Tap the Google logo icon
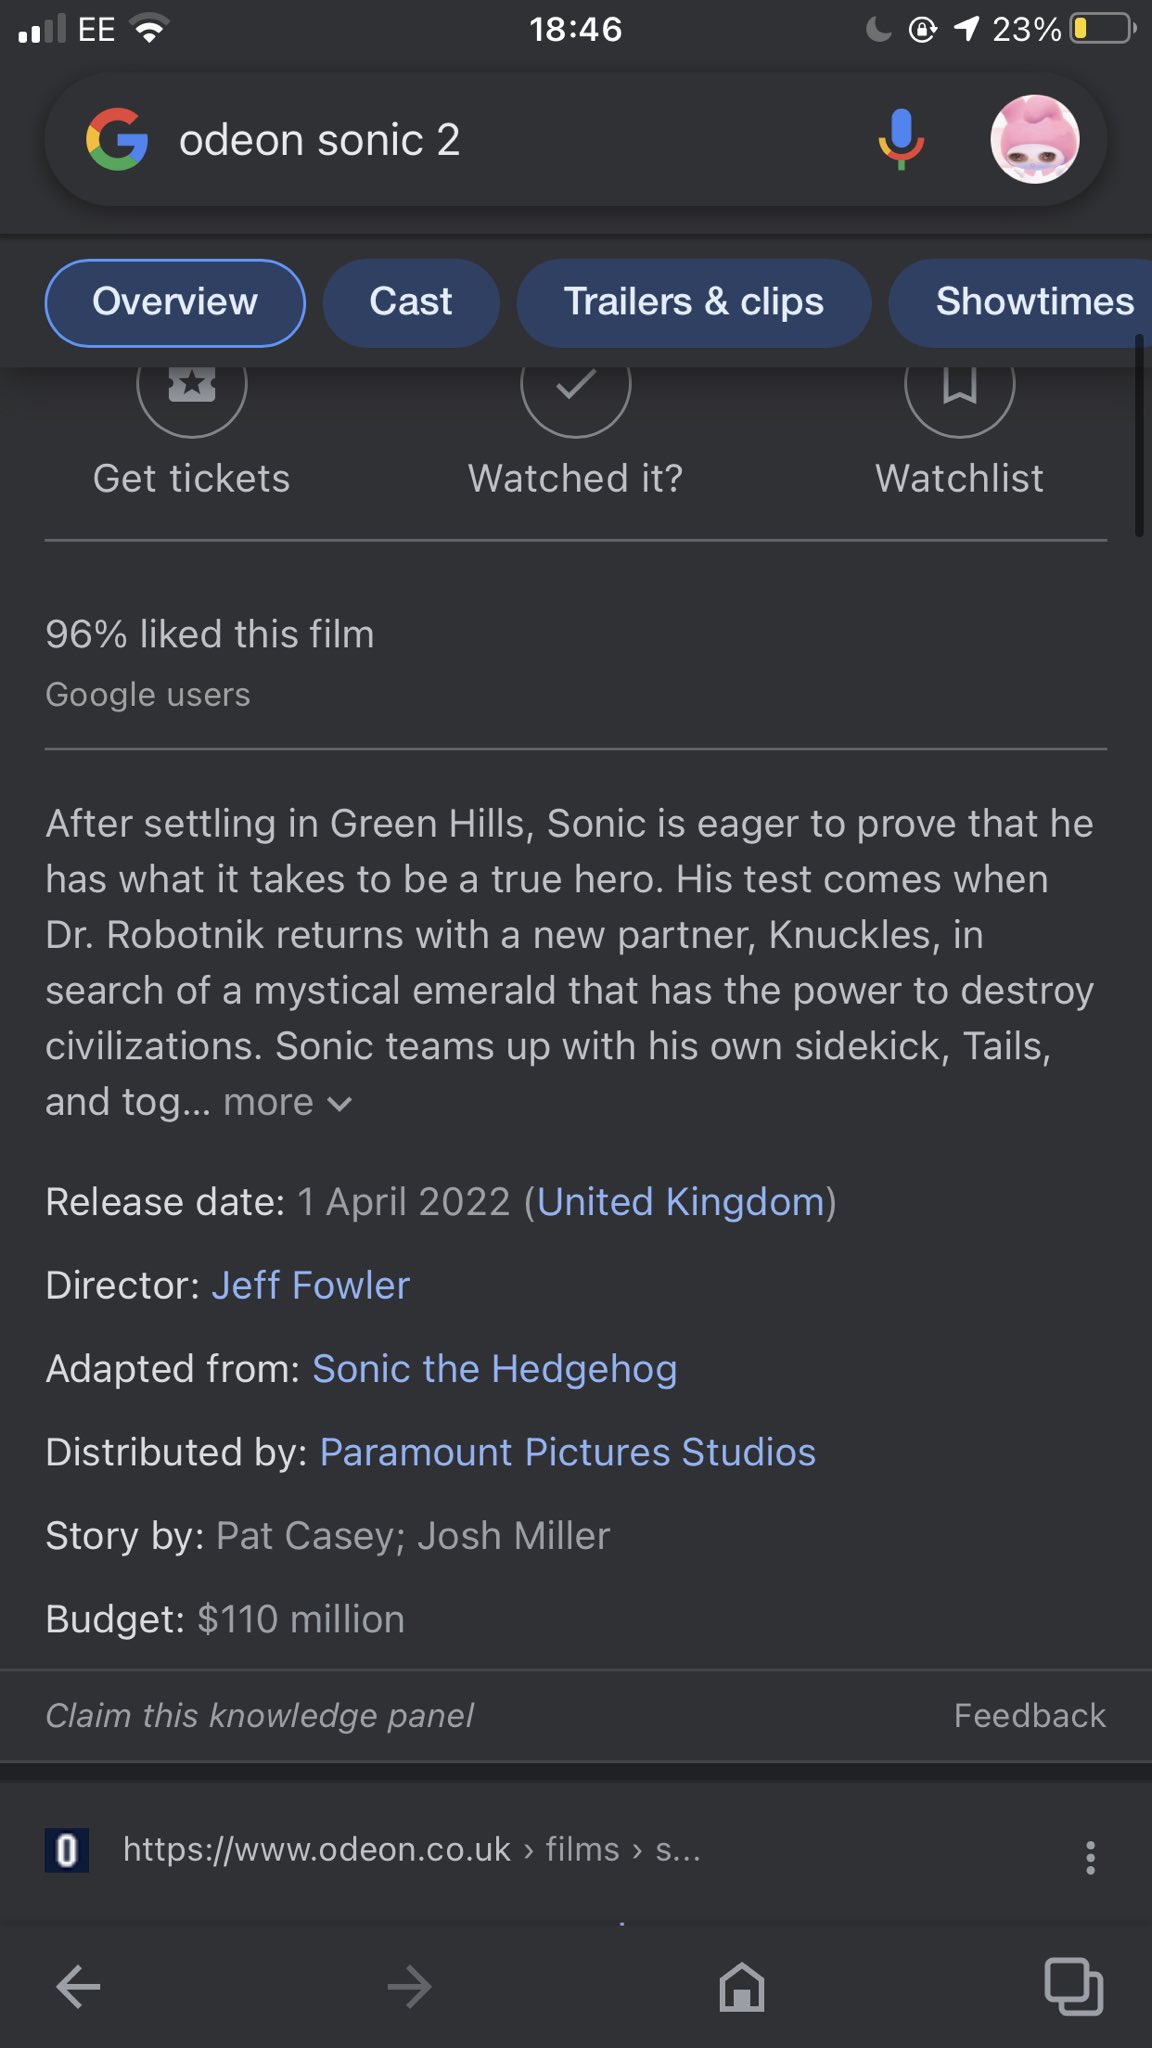The image size is (1152, 2048). pyautogui.click(x=117, y=139)
